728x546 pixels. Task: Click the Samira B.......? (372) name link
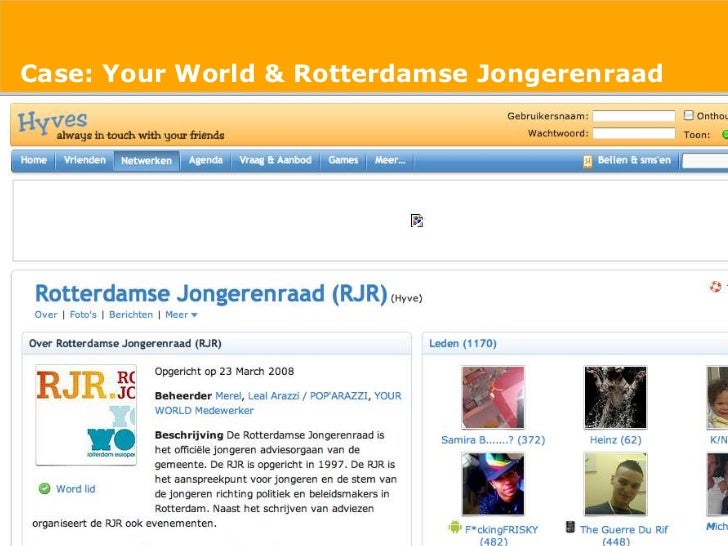tap(493, 440)
